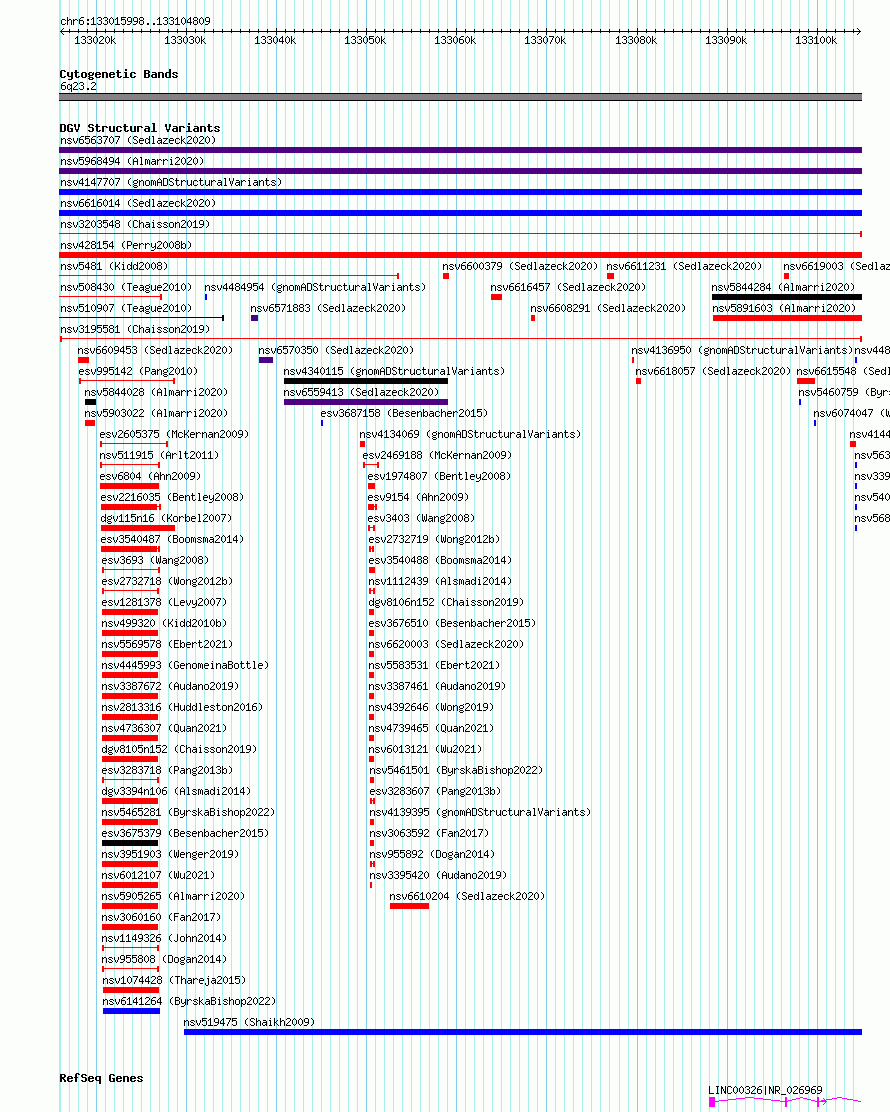890x1112 pixels.
Task: Open nsv6610204 (Sedlazeck2020) variant
Action: pos(467,897)
